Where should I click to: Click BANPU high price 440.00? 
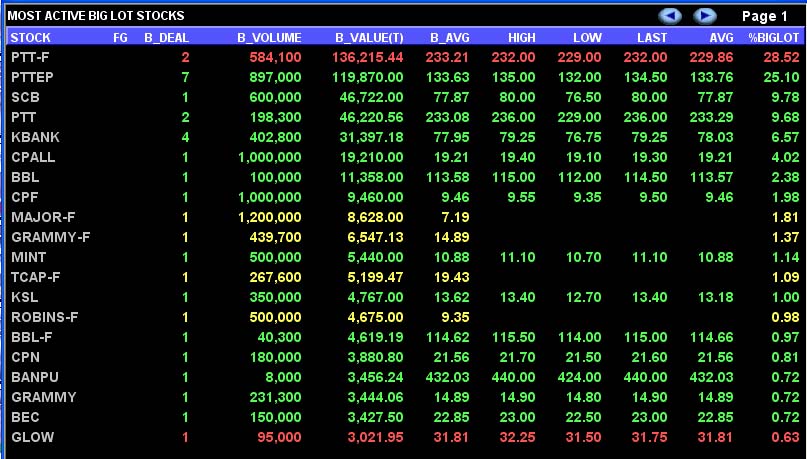pyautogui.click(x=513, y=377)
